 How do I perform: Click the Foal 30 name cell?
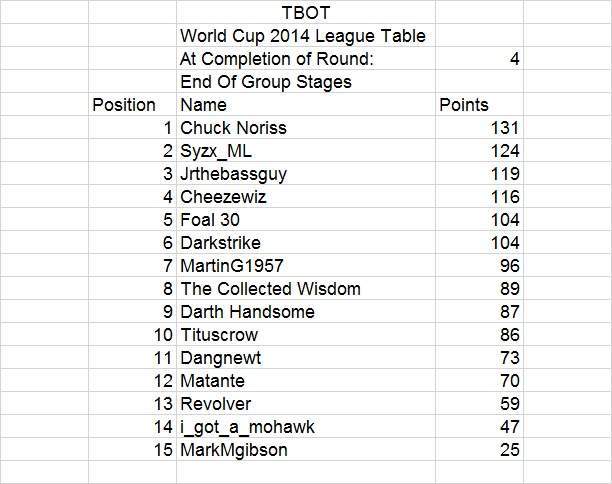point(306,219)
